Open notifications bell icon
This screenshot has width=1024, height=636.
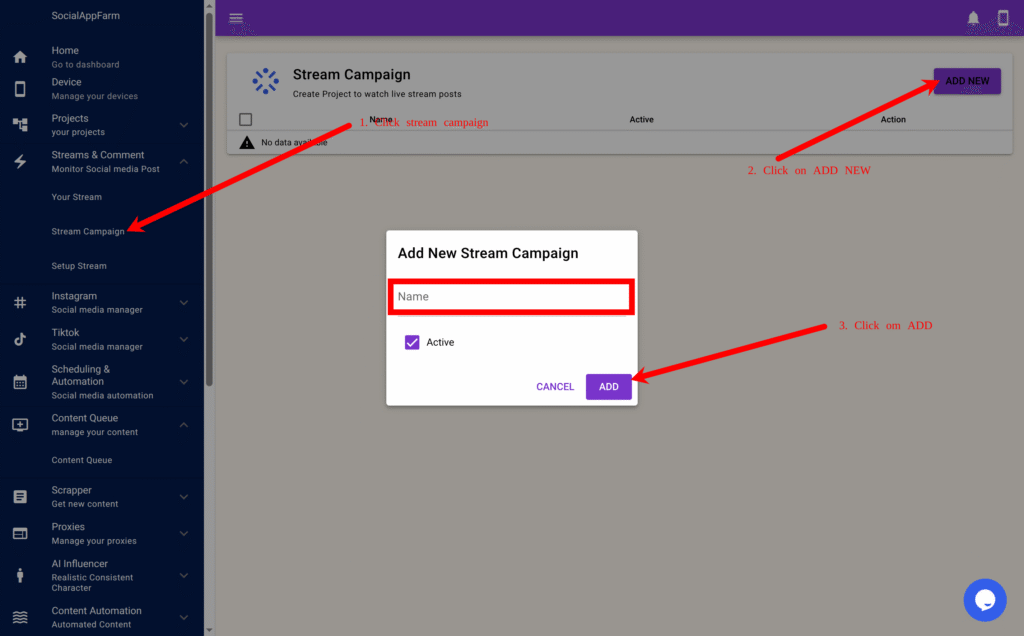973,18
